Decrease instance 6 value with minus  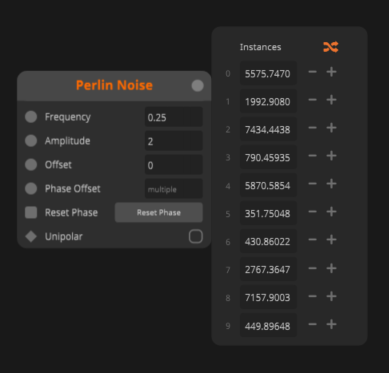312,240
